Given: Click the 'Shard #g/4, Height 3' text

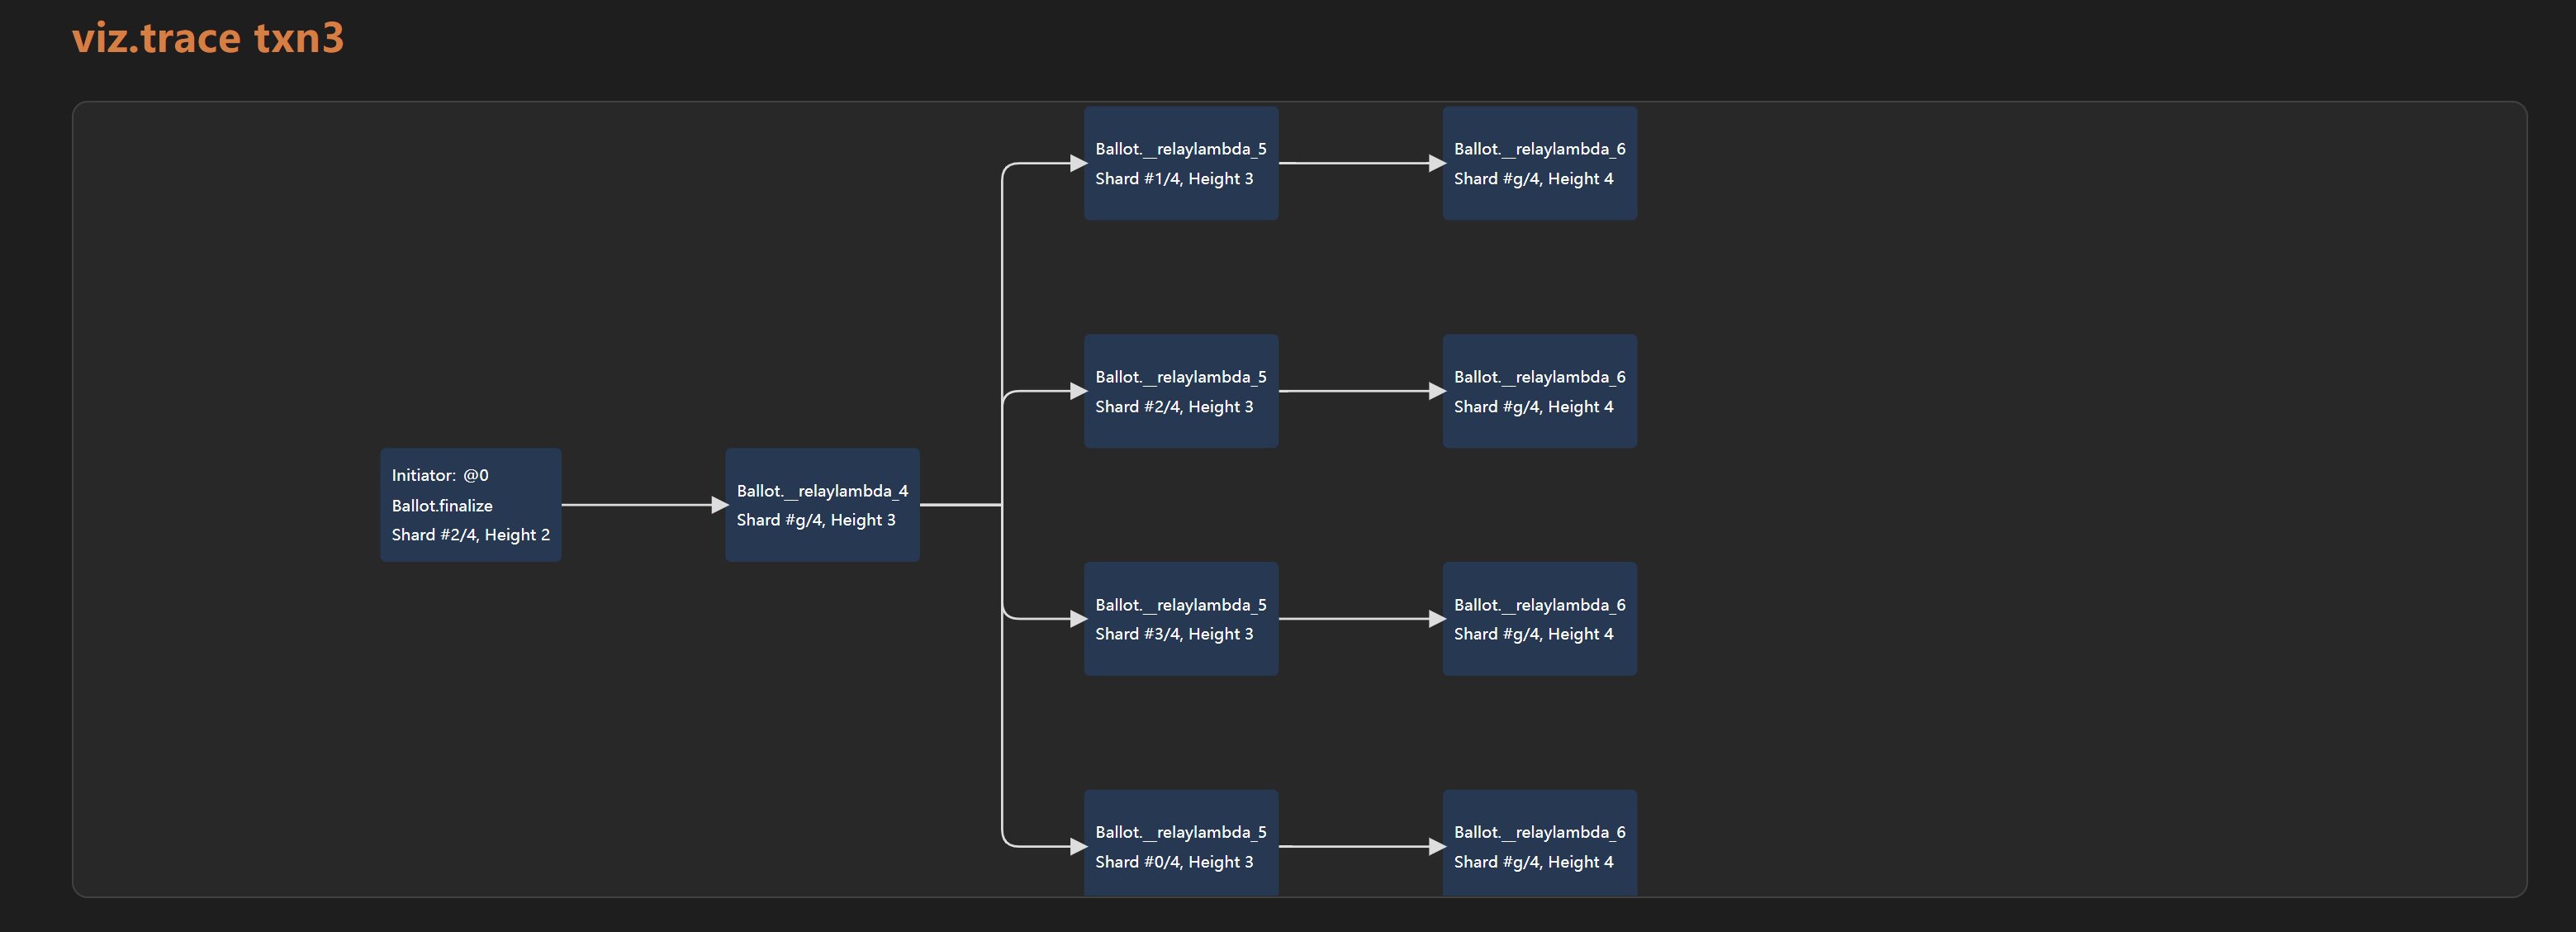Looking at the screenshot, I should tap(816, 520).
